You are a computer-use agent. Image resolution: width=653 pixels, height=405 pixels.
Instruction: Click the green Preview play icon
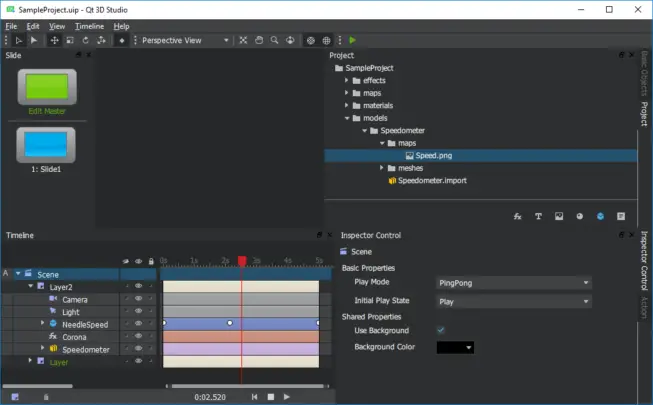pyautogui.click(x=353, y=40)
